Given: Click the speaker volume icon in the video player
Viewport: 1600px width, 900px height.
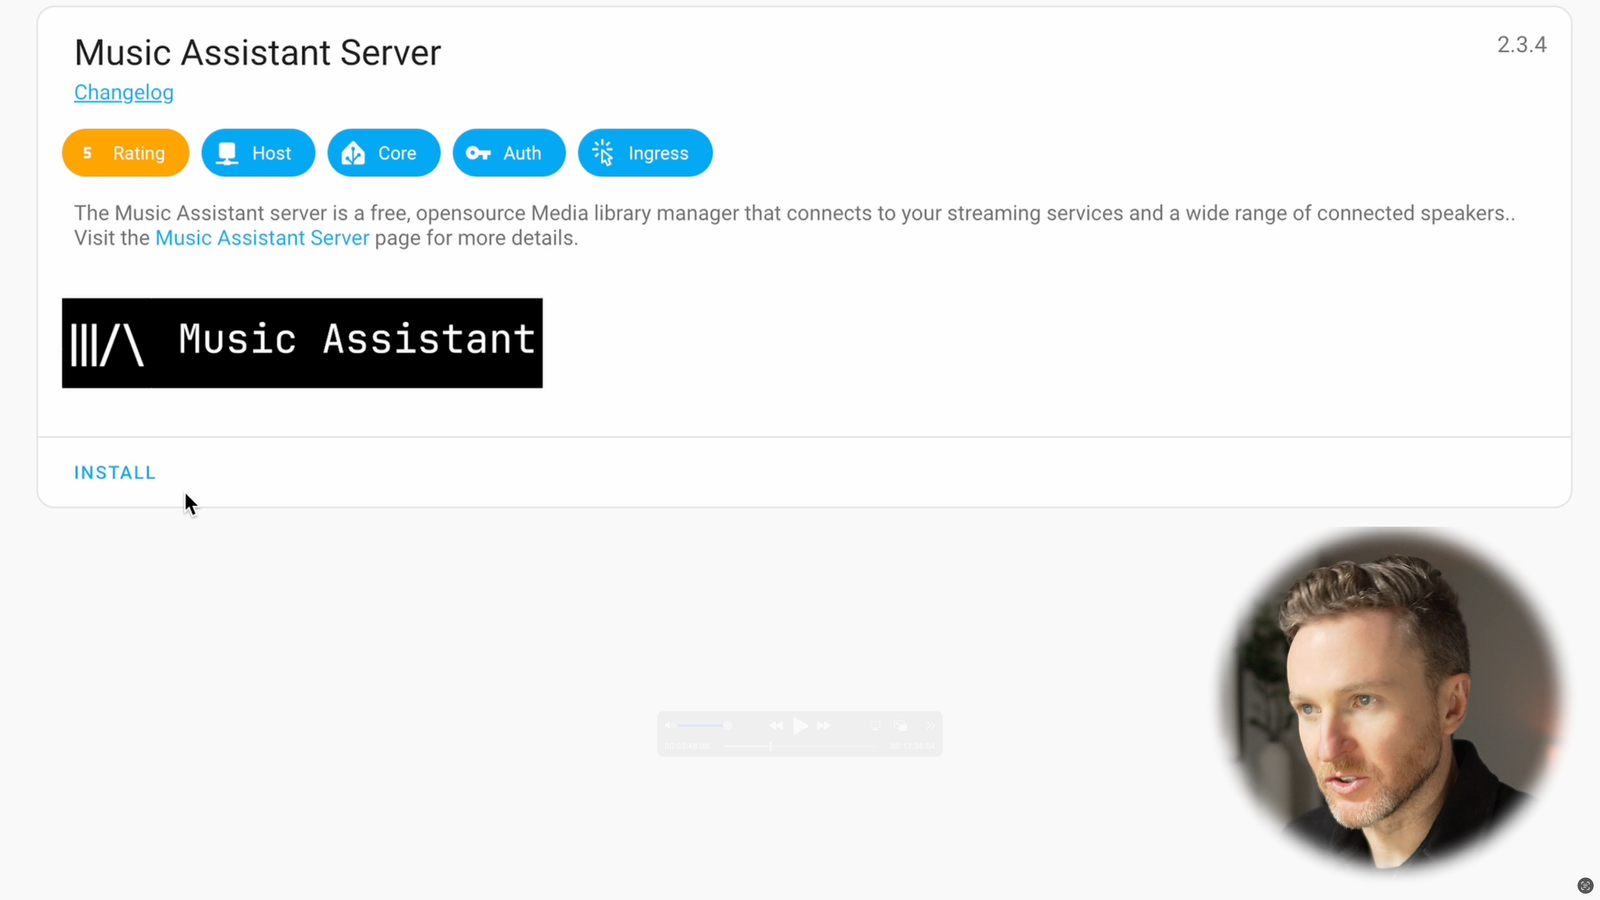Looking at the screenshot, I should point(670,725).
